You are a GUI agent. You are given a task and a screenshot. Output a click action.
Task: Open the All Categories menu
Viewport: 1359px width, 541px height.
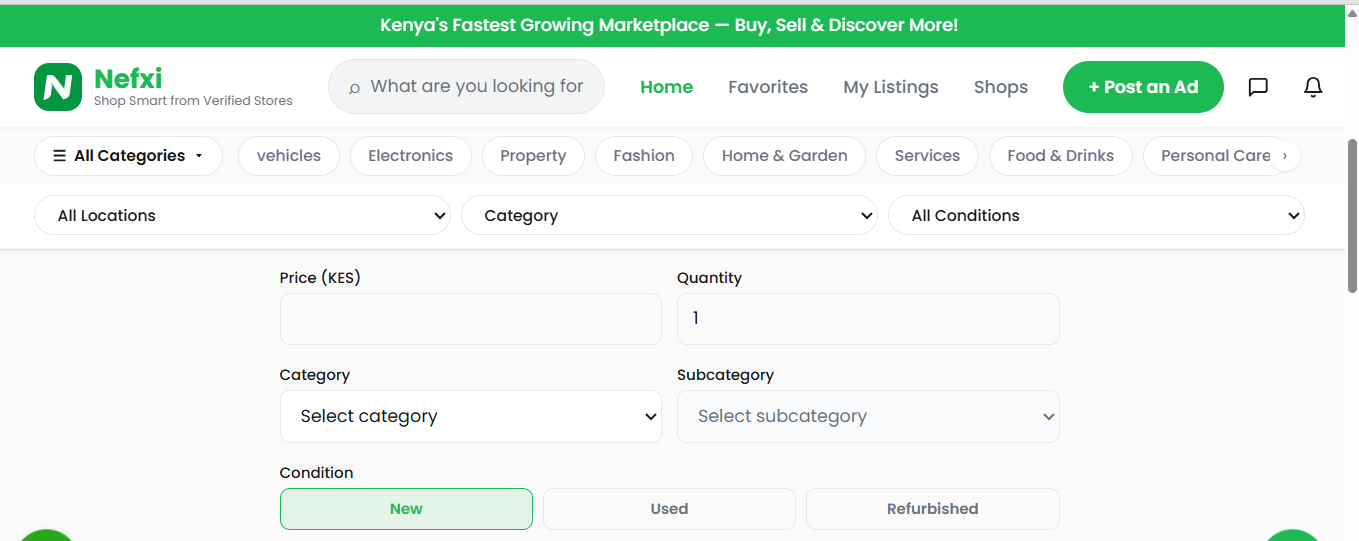128,156
